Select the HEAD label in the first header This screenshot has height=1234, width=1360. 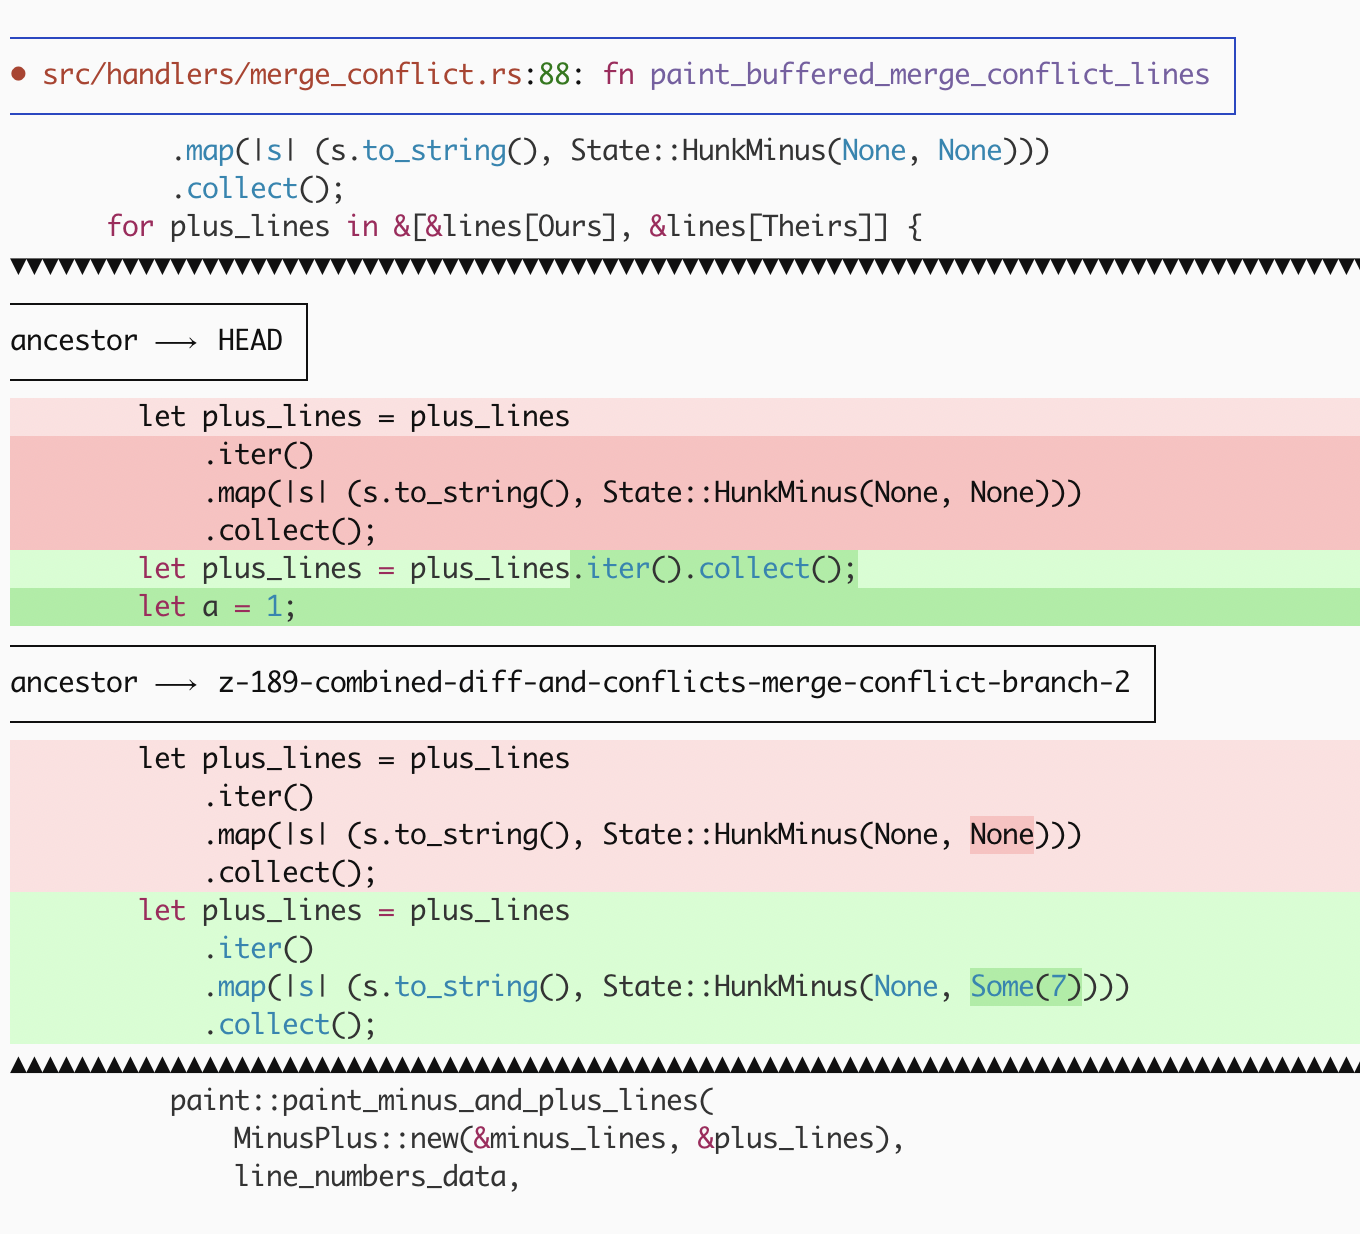[250, 341]
